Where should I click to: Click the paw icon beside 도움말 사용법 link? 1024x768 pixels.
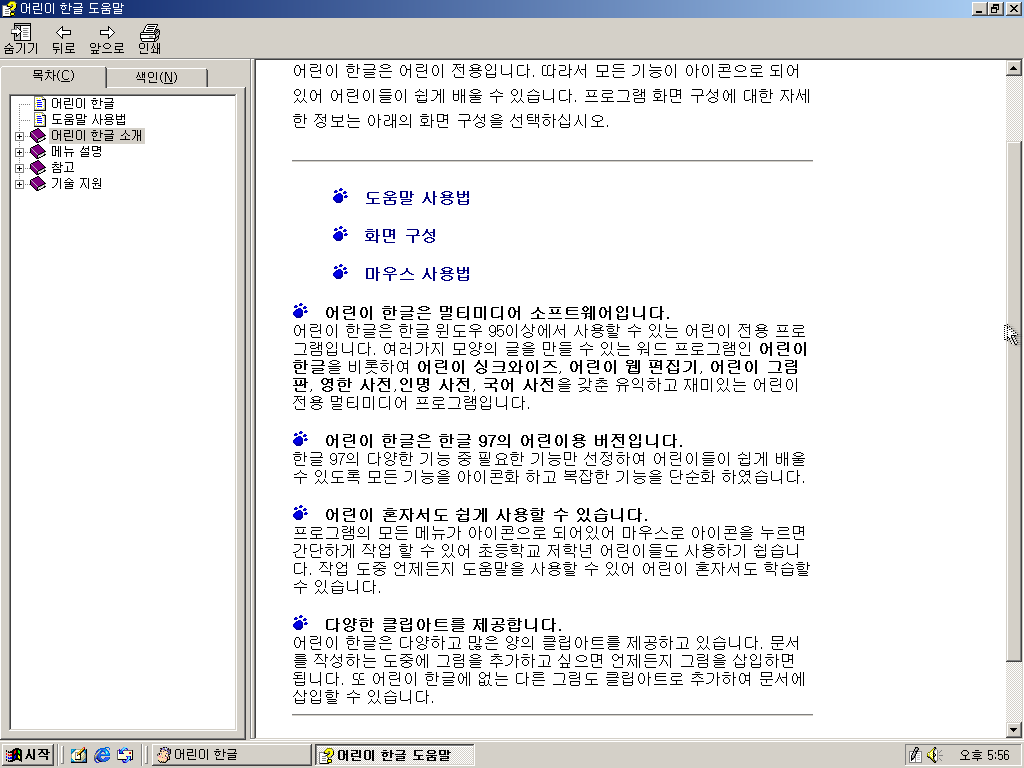[340, 196]
